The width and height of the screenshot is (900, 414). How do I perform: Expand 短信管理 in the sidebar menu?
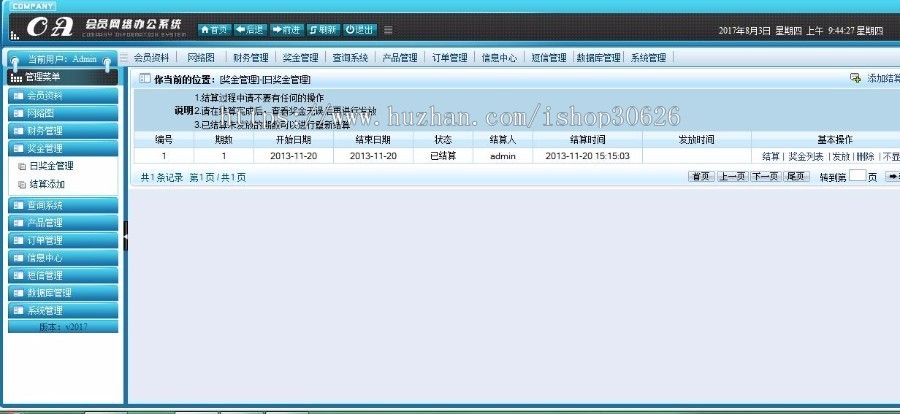[63, 275]
